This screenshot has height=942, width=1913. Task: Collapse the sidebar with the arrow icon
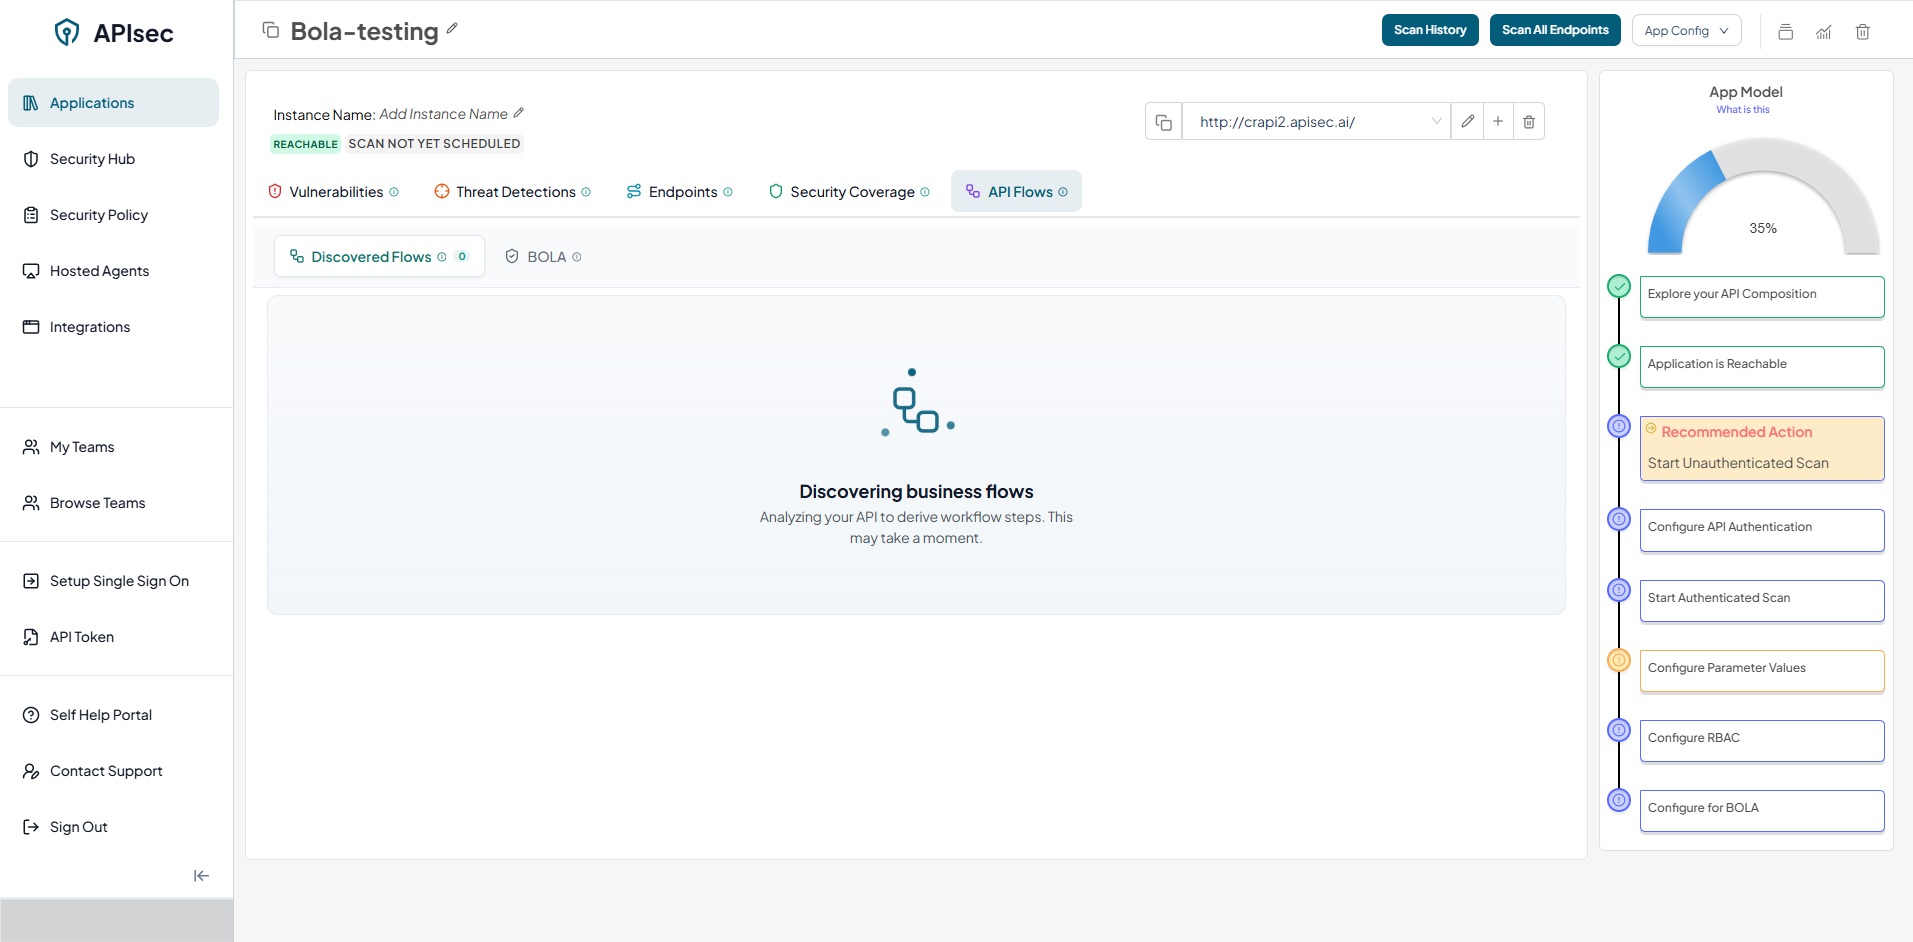[201, 876]
